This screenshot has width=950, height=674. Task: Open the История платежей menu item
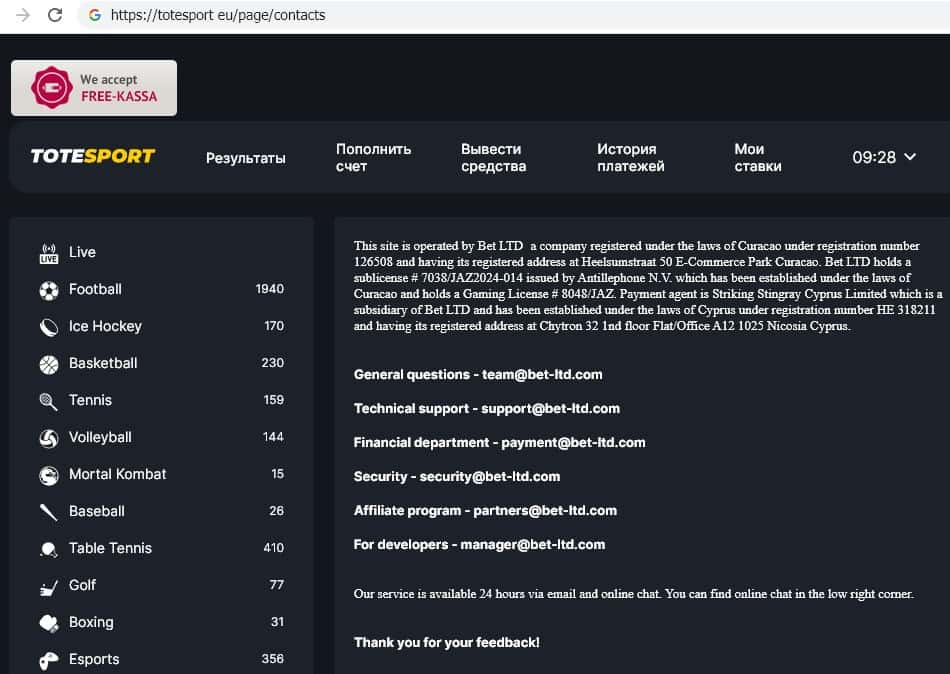631,158
